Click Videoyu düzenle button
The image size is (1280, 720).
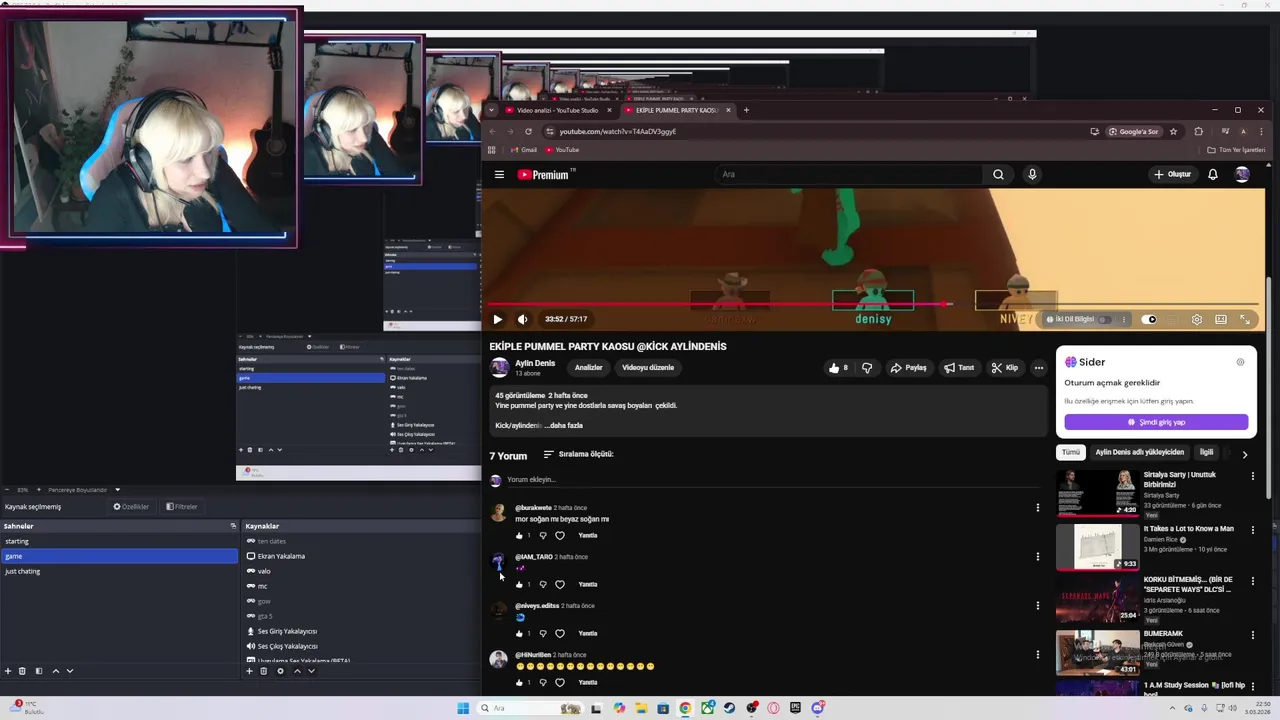coord(648,367)
